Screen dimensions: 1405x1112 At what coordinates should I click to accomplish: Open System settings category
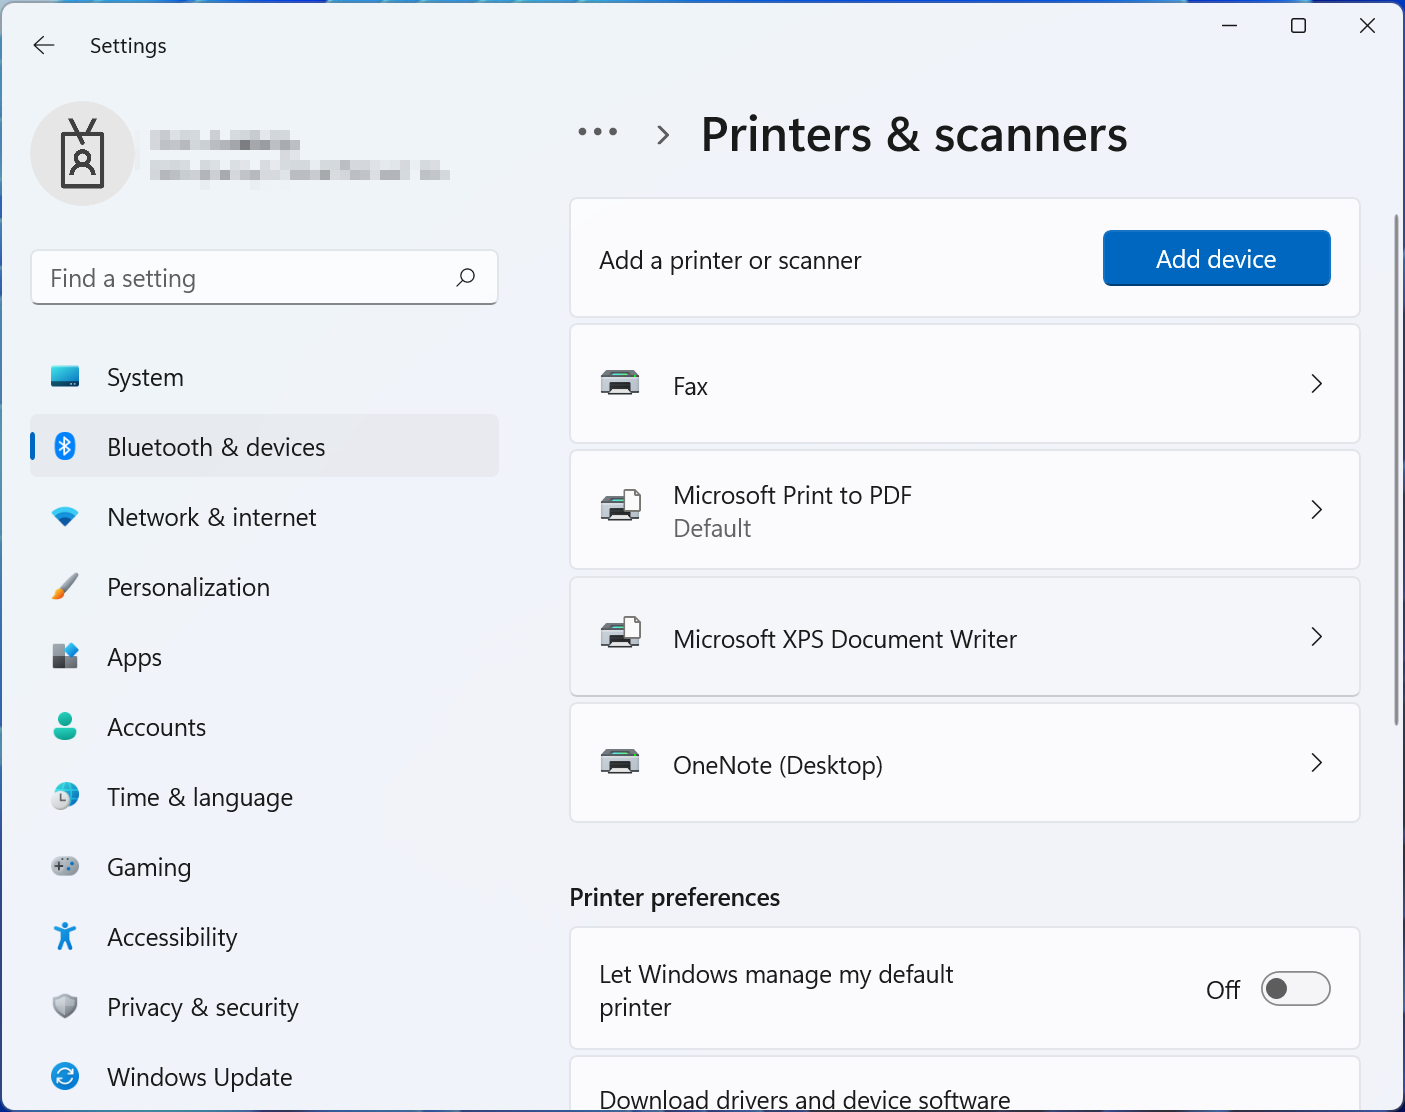[x=264, y=377]
